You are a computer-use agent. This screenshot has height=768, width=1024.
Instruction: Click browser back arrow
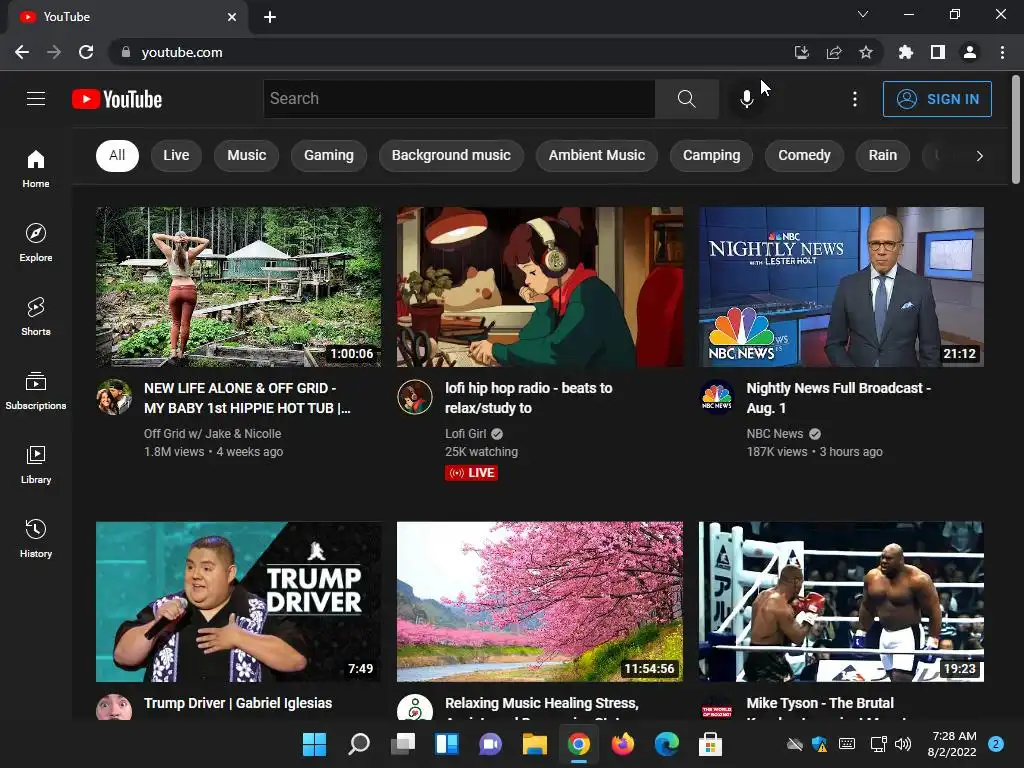click(x=22, y=52)
